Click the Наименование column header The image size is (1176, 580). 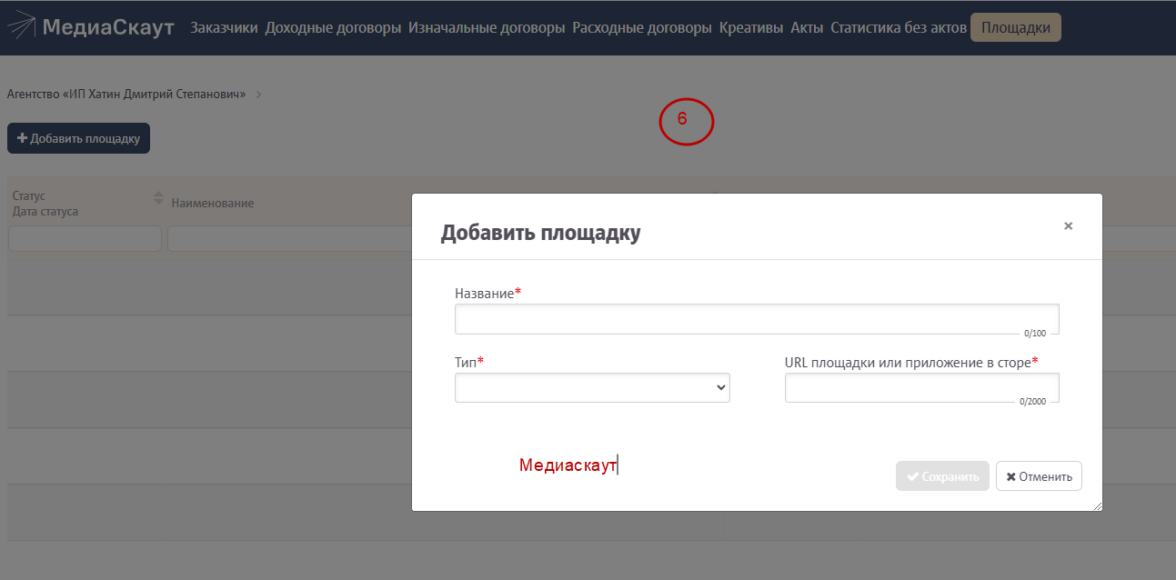212,203
